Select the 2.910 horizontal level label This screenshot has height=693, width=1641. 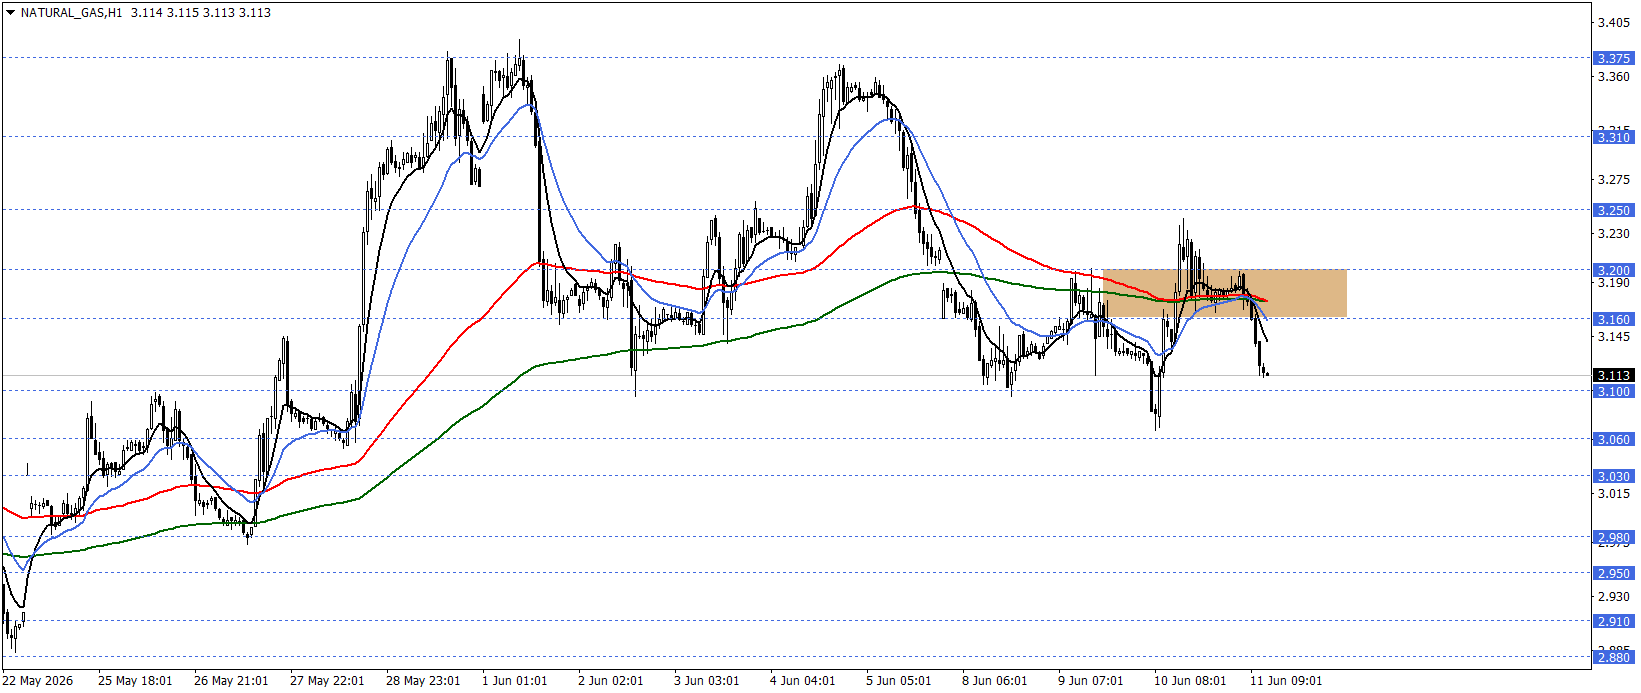point(1613,621)
